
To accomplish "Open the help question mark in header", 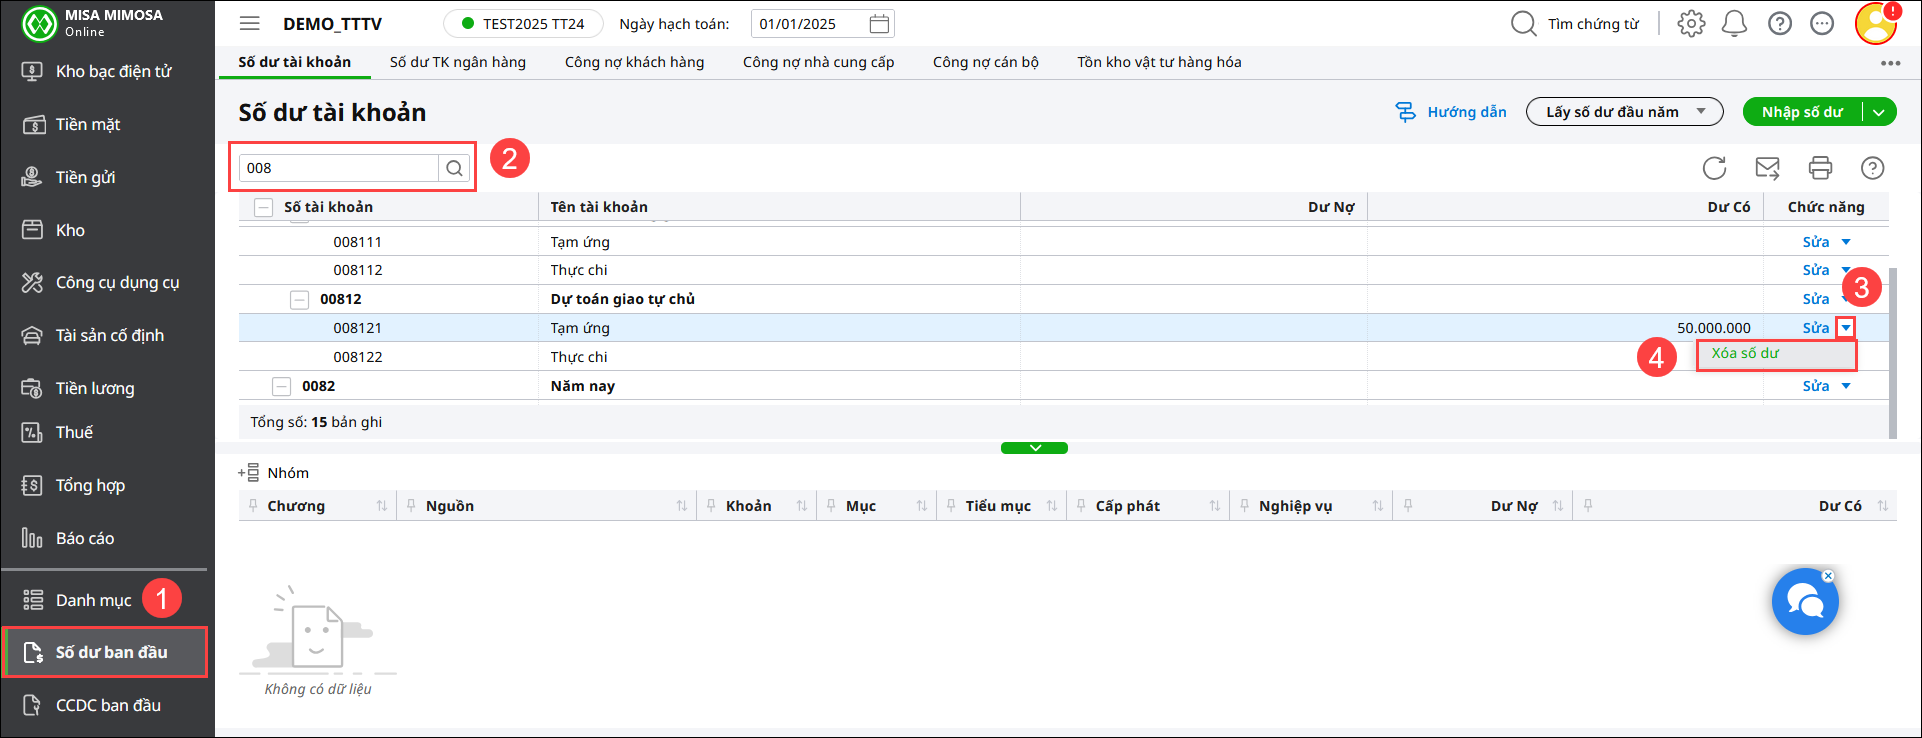I will [1779, 23].
